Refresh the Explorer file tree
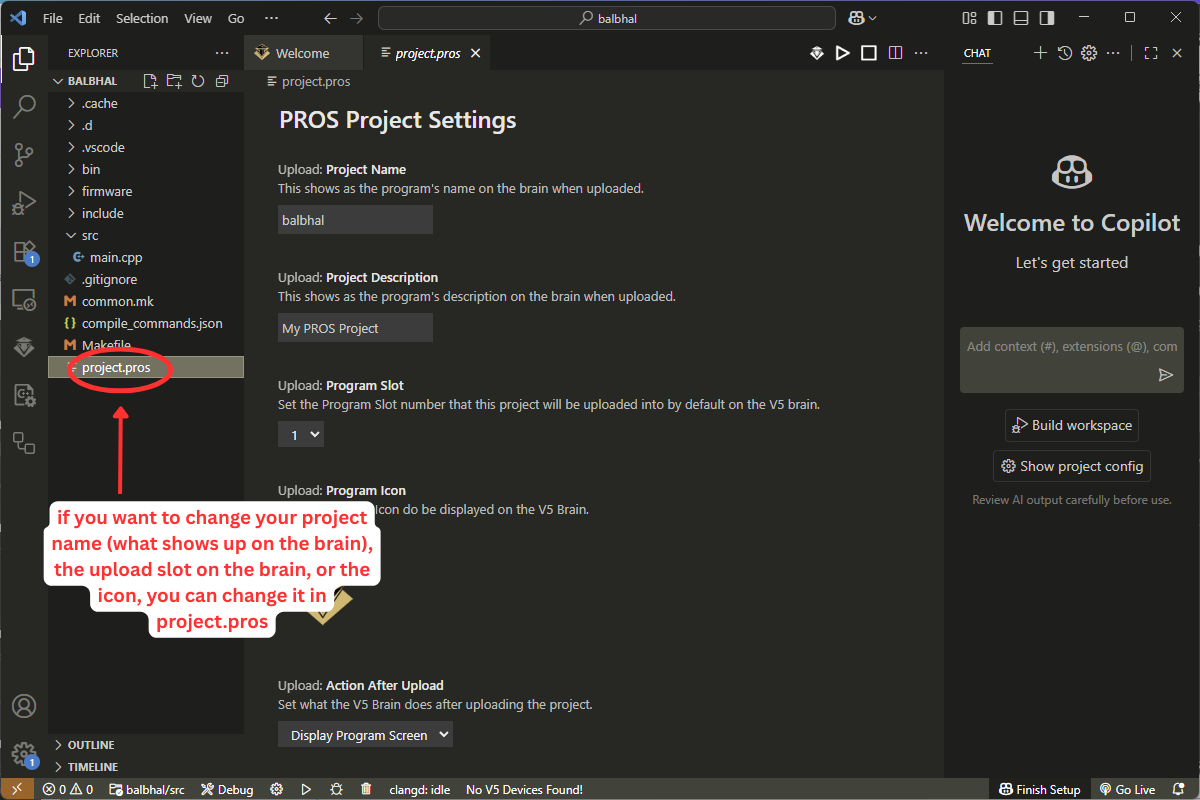This screenshot has height=800, width=1200. (198, 81)
